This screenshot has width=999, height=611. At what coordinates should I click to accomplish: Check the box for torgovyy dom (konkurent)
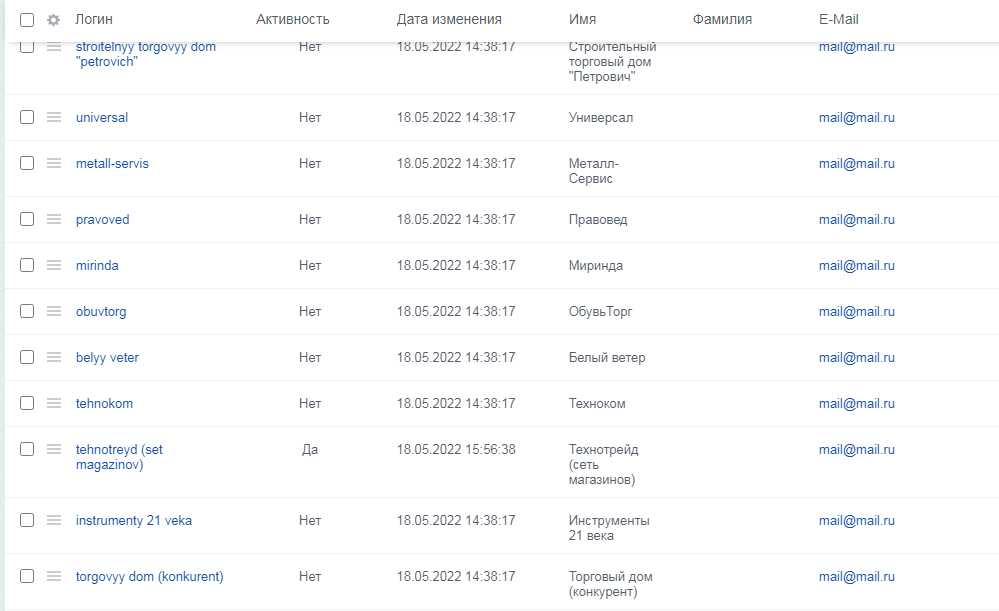tap(27, 576)
